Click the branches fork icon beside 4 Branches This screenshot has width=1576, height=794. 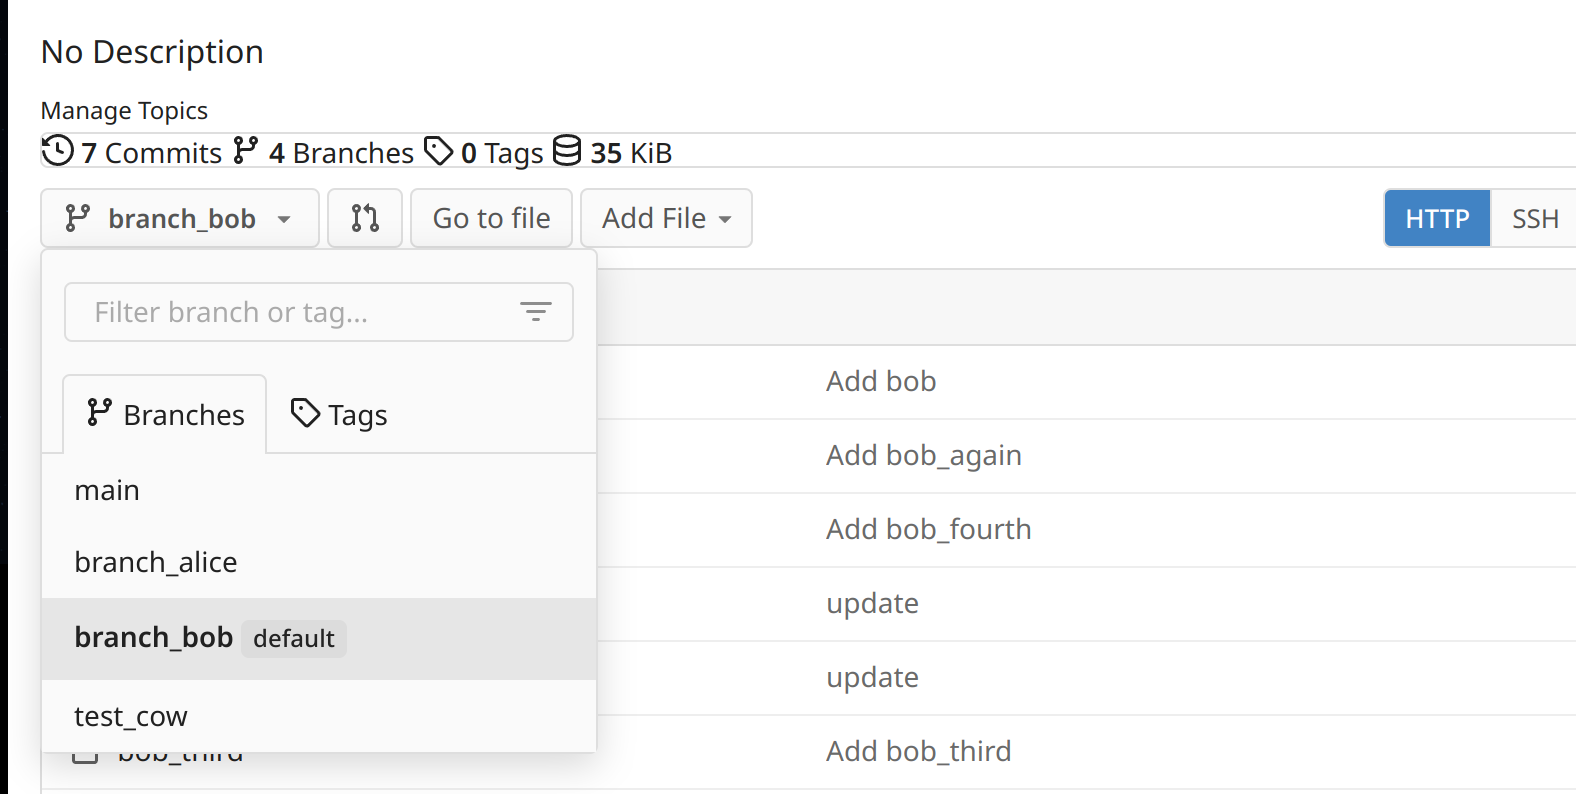245,151
